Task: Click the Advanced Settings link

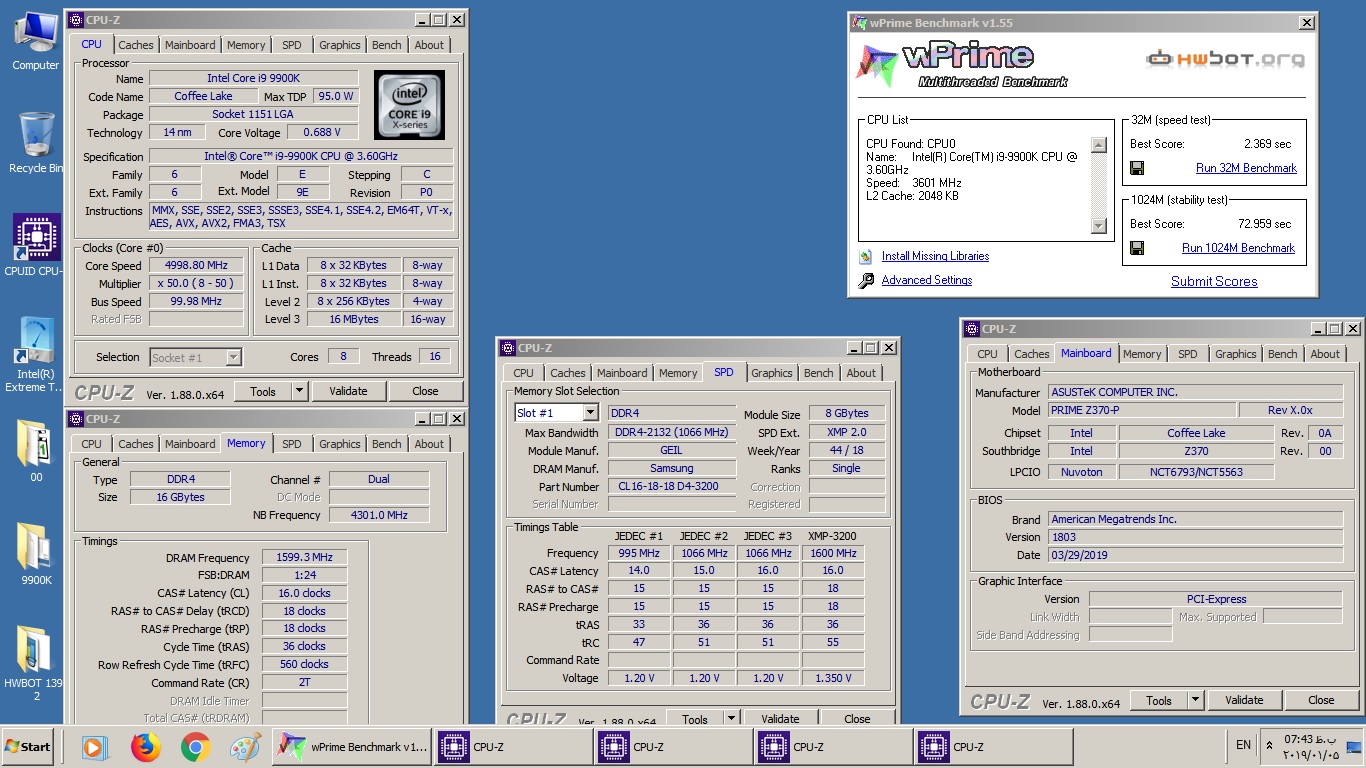Action: click(x=927, y=280)
